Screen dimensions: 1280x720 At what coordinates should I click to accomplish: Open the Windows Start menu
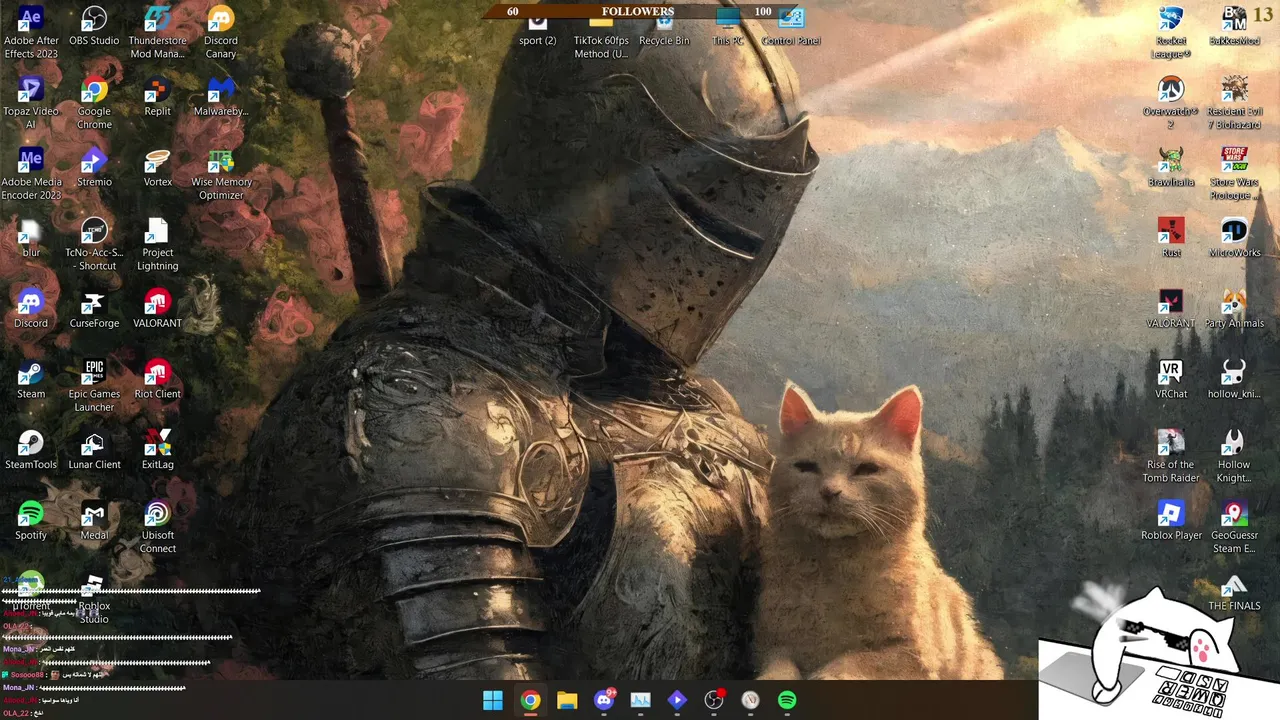(493, 700)
